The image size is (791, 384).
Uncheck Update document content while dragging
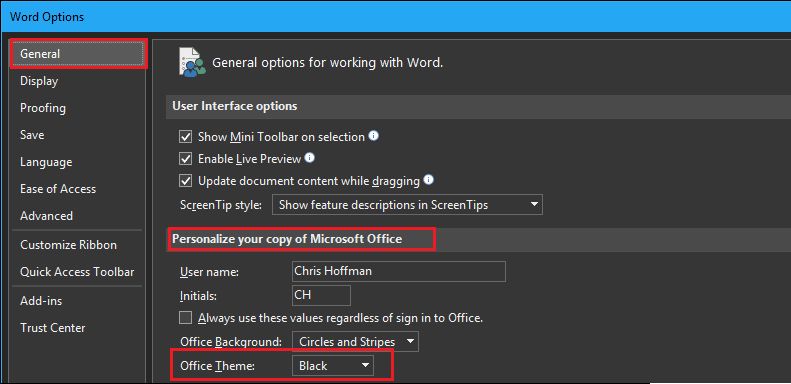click(186, 181)
